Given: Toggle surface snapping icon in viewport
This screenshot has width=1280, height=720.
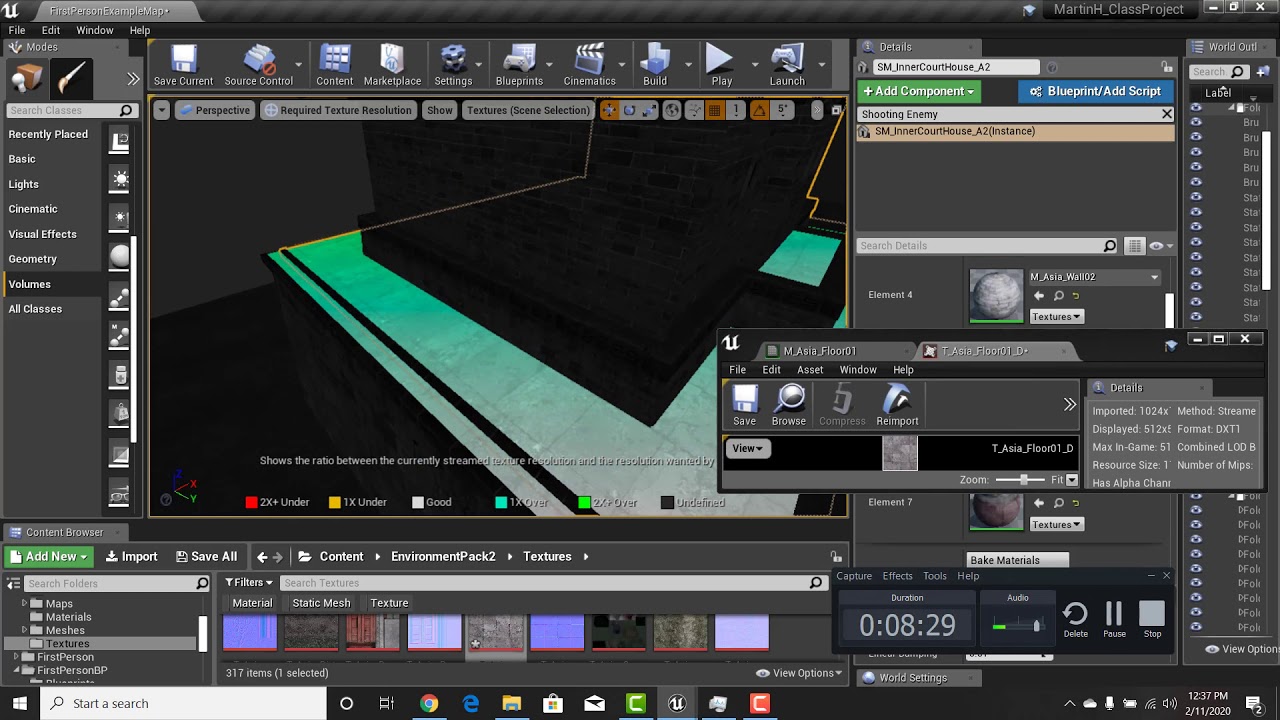Looking at the screenshot, I should 694,110.
